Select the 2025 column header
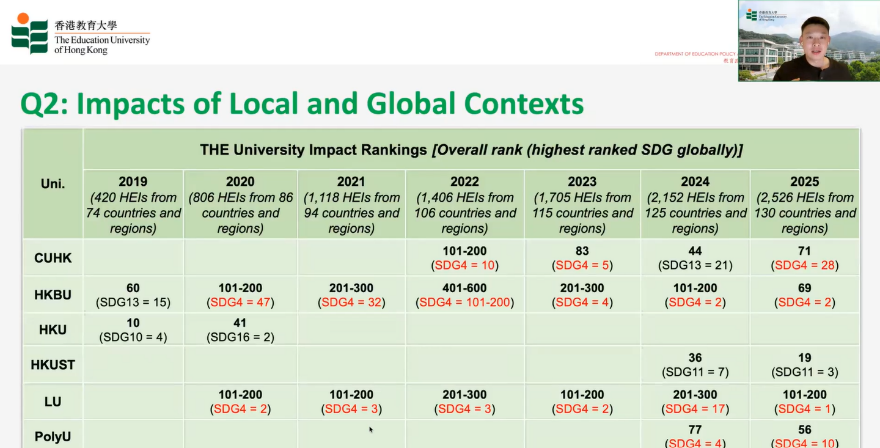The image size is (880, 448). coord(804,204)
